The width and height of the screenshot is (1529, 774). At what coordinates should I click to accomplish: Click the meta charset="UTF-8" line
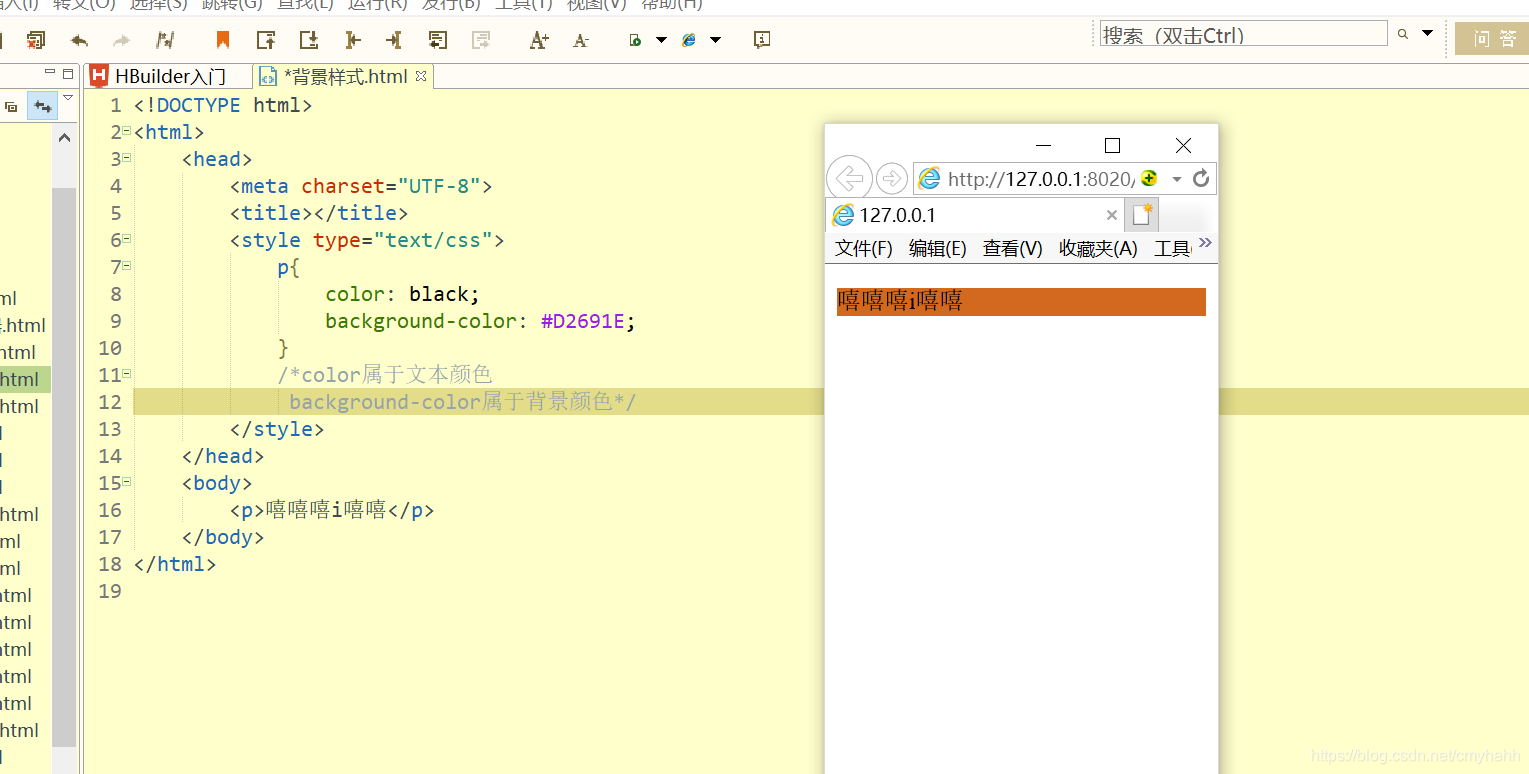tap(361, 186)
